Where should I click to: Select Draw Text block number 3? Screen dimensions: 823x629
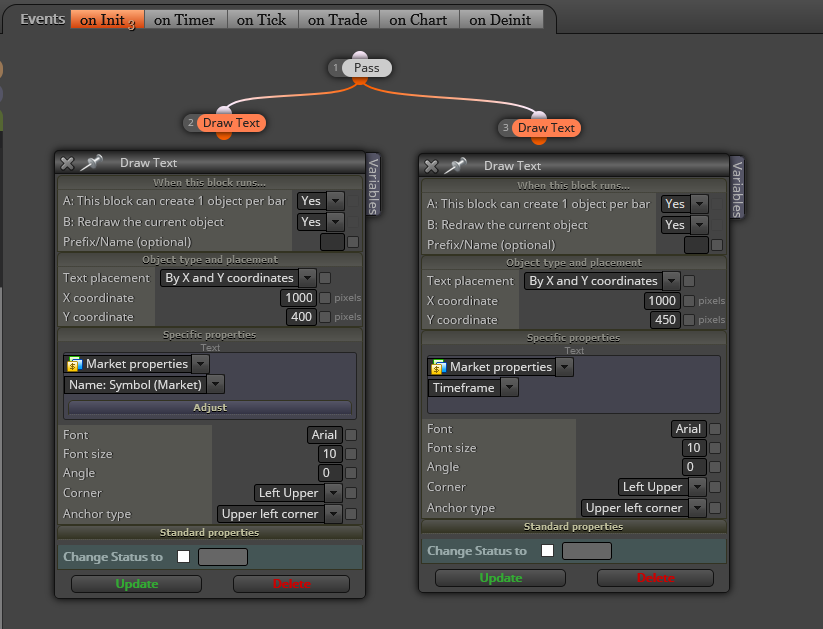tap(546, 128)
